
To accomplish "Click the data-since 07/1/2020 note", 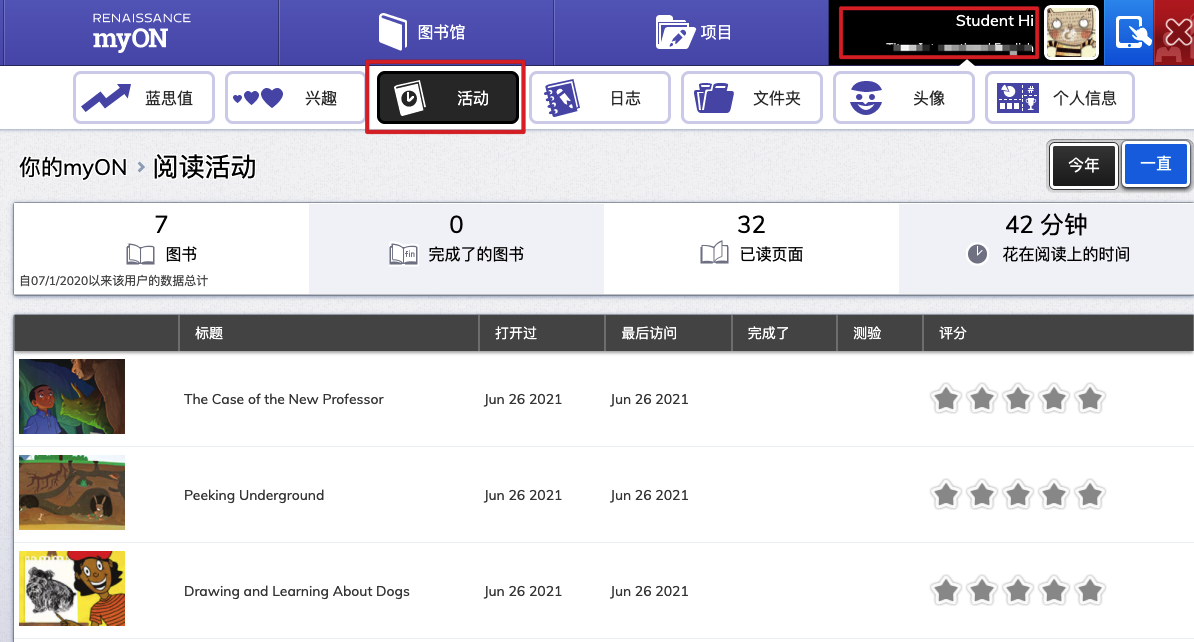I will (113, 280).
